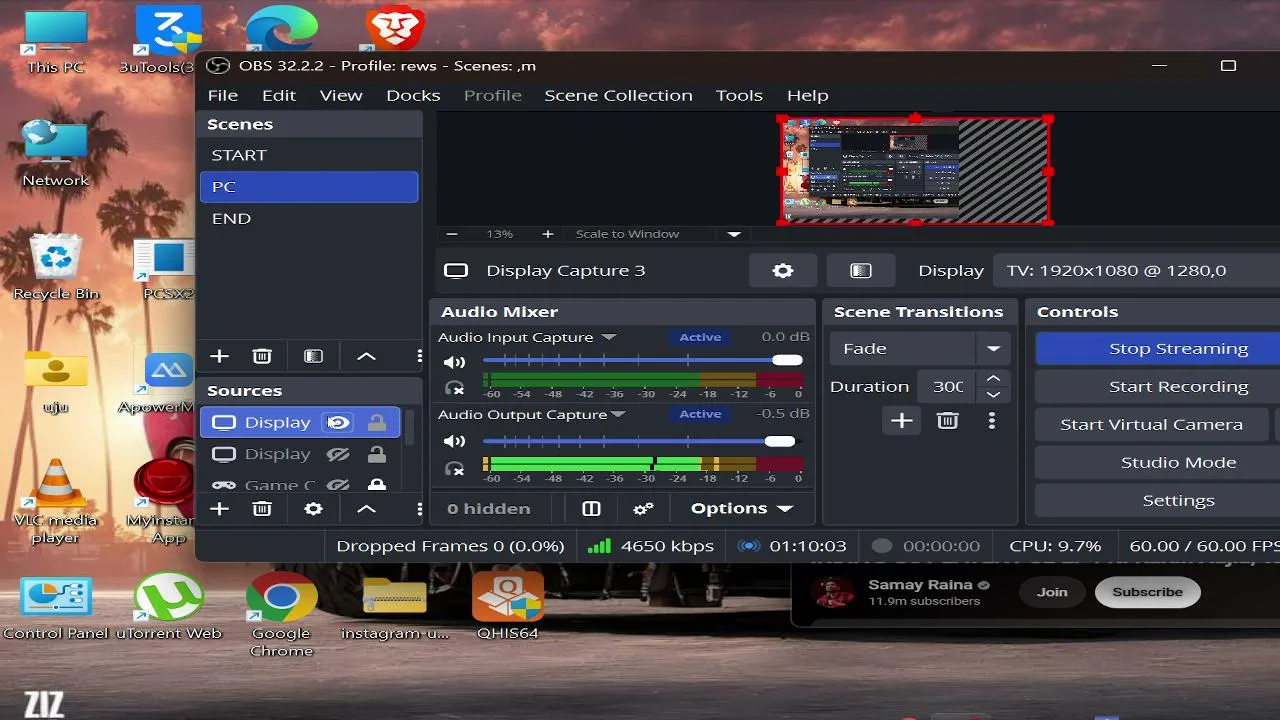
Task: Move the source up with the Sources arrow
Action: [x=366, y=509]
